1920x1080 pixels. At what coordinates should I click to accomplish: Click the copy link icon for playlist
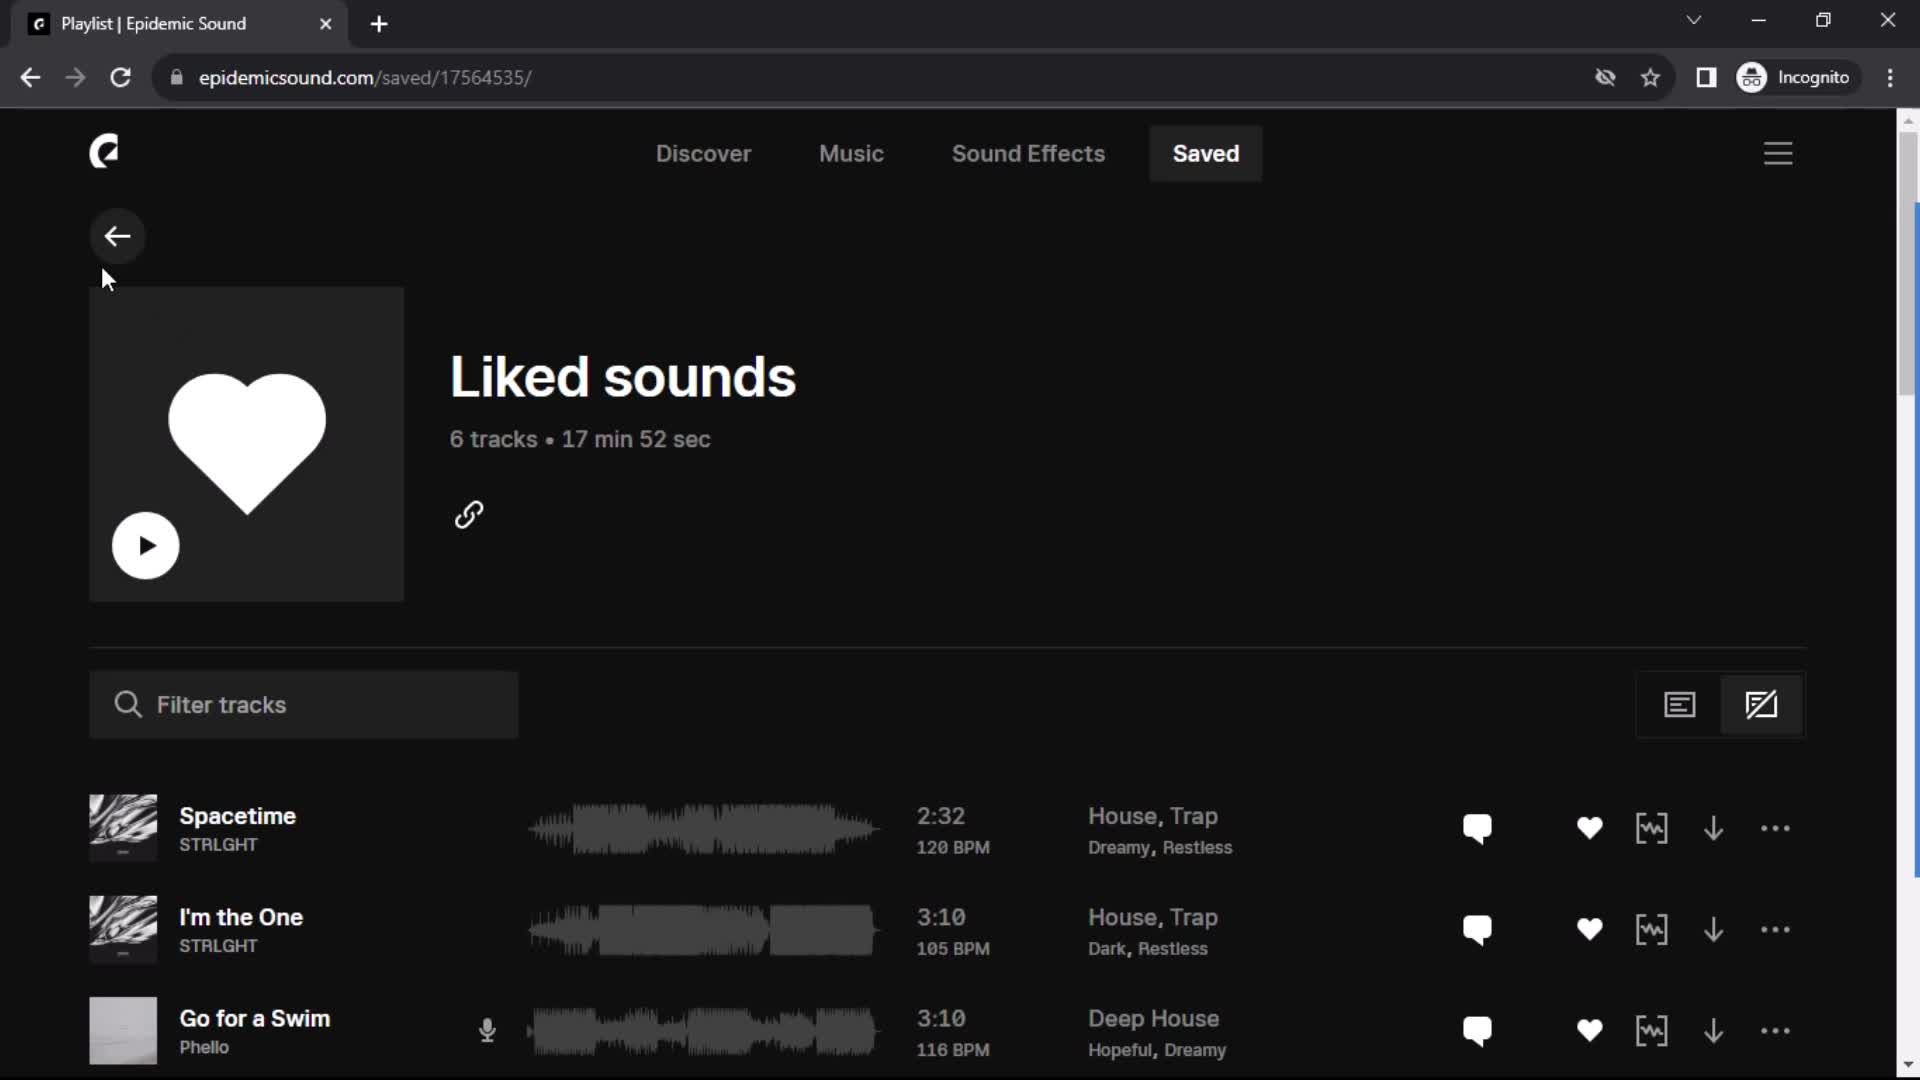(469, 514)
